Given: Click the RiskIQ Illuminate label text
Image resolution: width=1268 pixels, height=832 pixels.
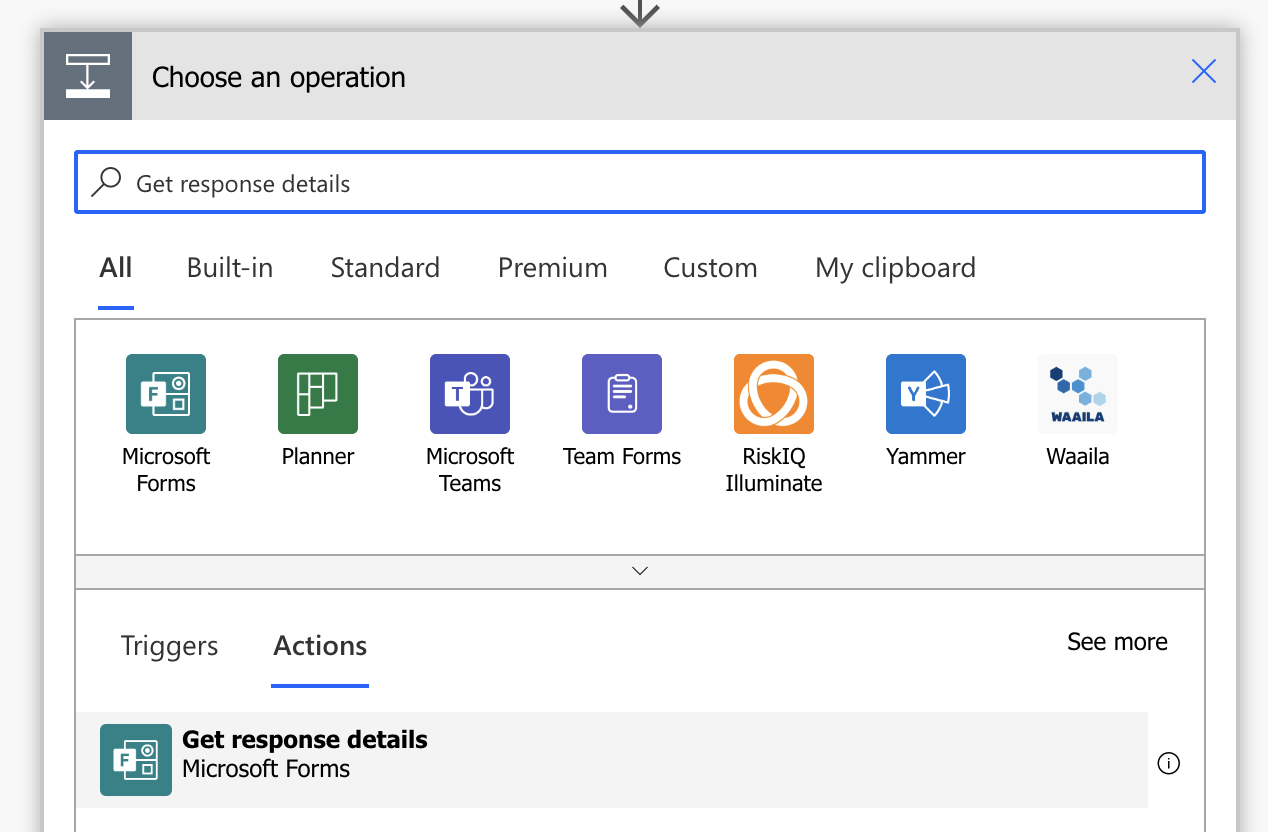Looking at the screenshot, I should 774,470.
